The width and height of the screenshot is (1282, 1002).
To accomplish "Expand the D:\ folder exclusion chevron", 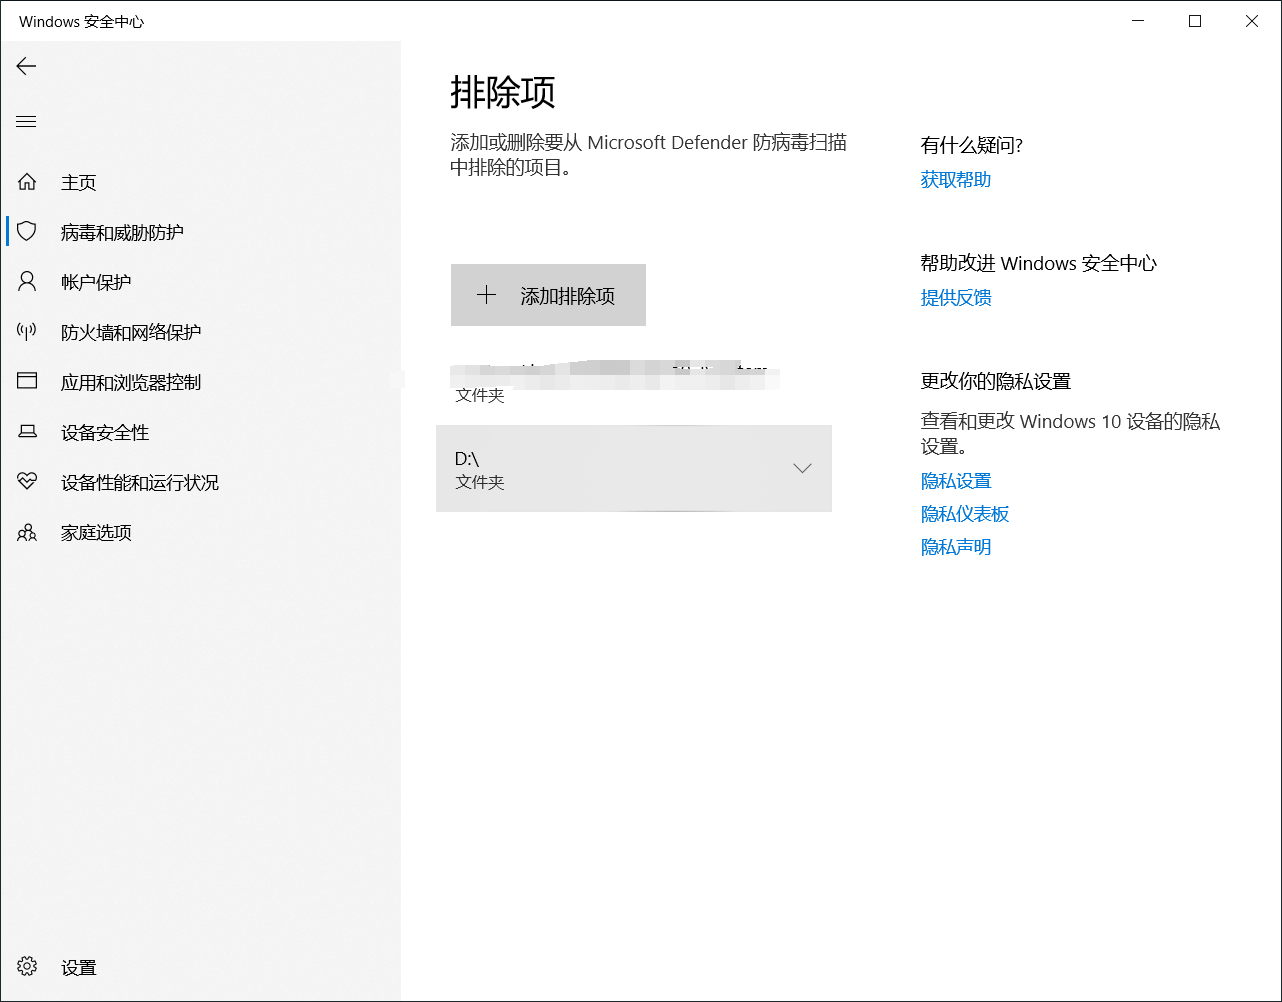I will 802,468.
